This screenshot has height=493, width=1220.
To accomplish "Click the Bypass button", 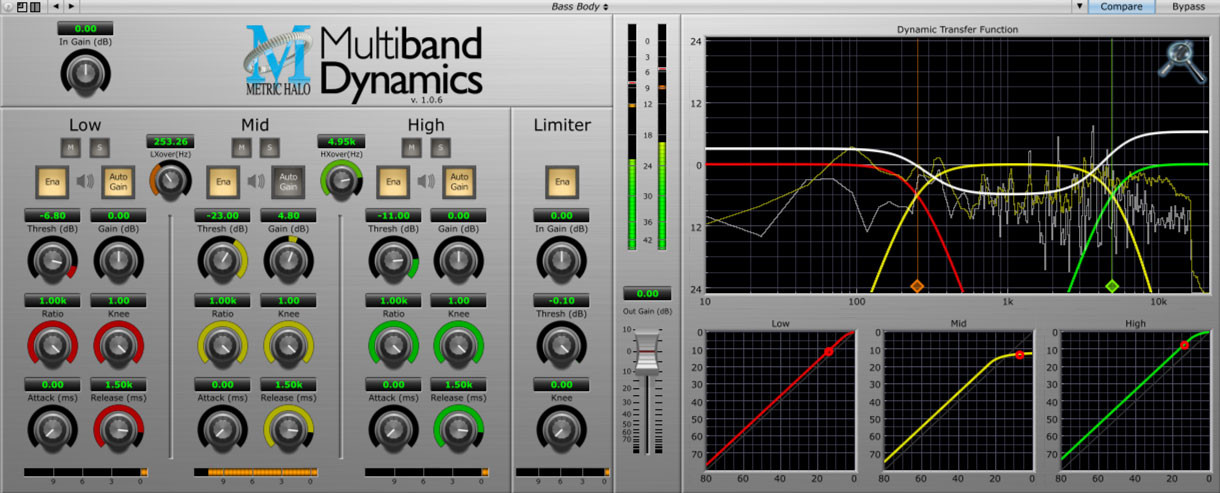I will pos(1188,7).
